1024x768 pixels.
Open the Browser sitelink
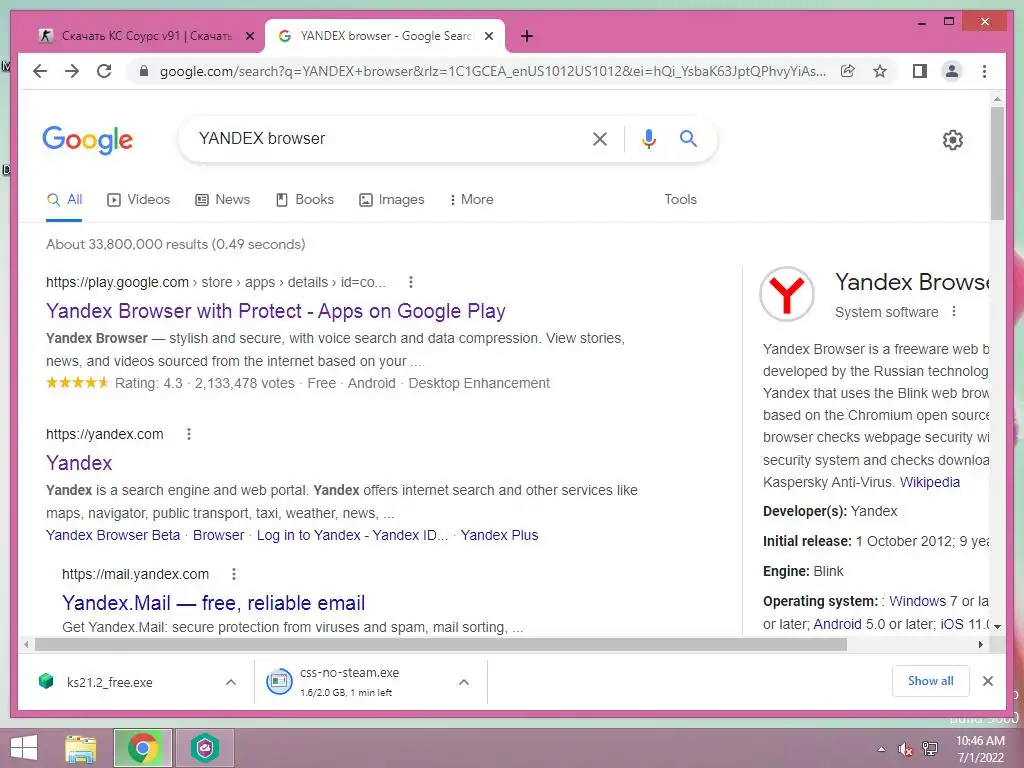point(218,536)
